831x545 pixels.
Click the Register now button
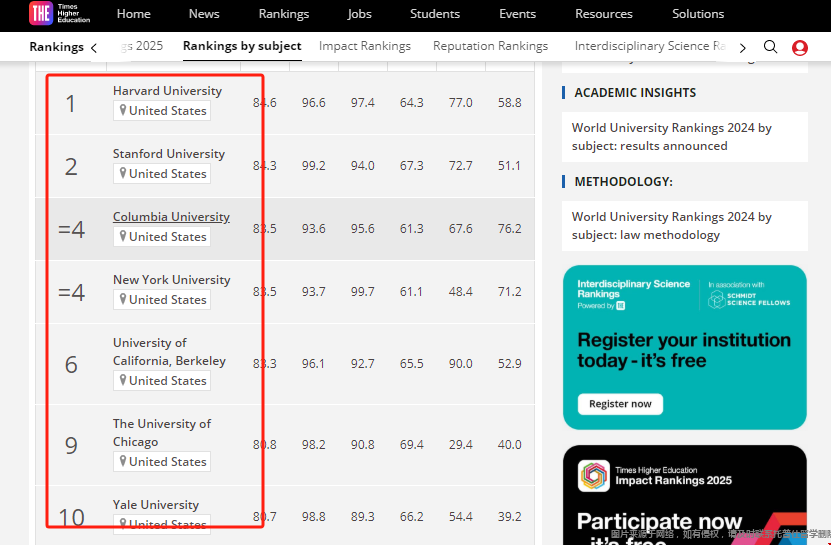click(x=620, y=404)
